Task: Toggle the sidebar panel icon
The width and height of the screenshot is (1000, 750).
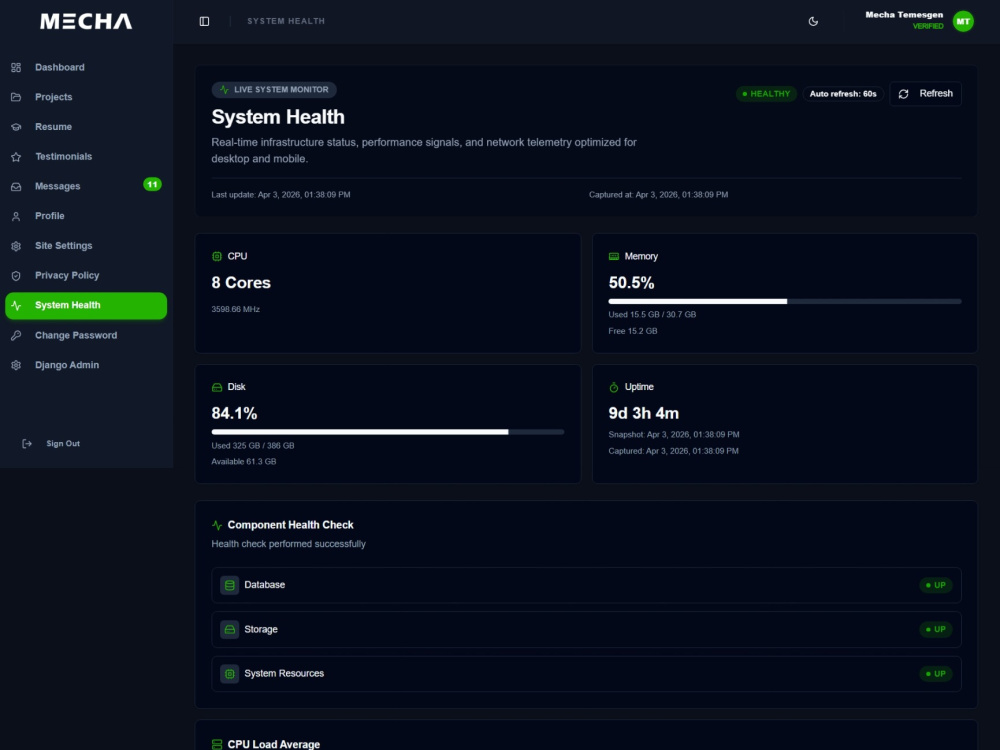Action: [204, 21]
